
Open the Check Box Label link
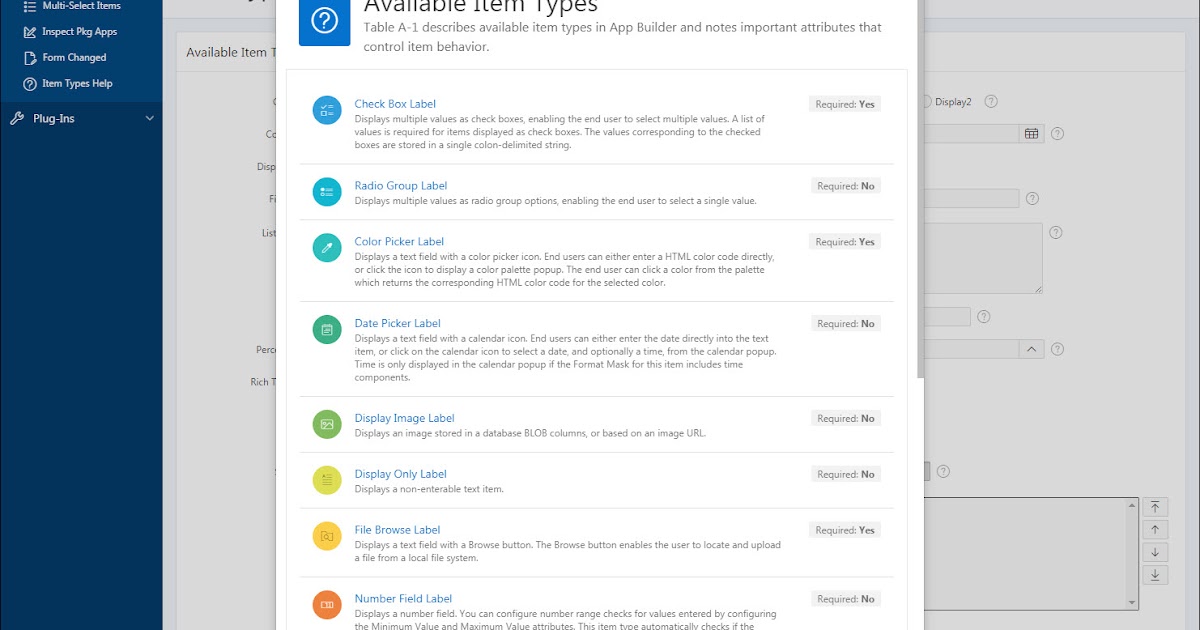click(x=395, y=104)
